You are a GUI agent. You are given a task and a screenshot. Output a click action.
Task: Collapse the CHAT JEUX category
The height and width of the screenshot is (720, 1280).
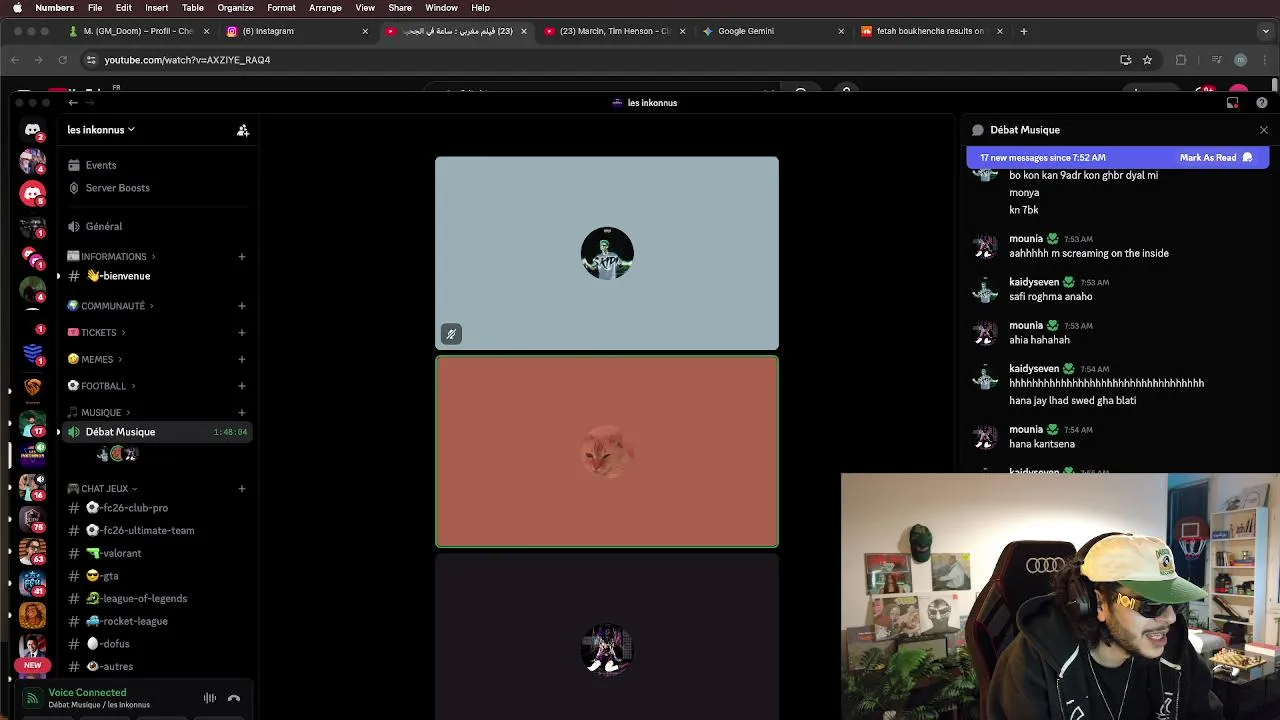point(102,489)
